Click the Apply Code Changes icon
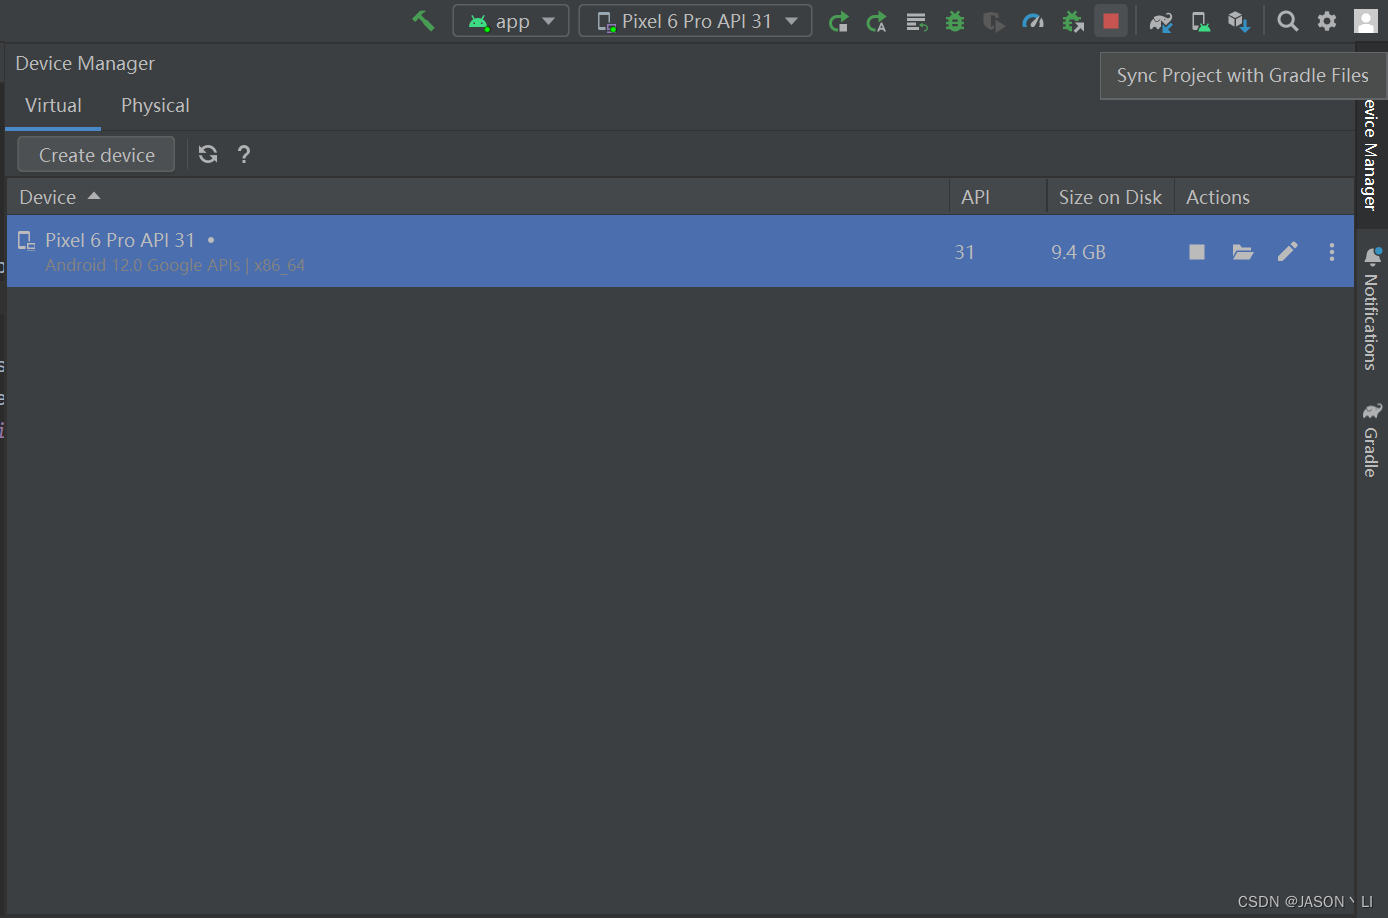 coord(916,21)
